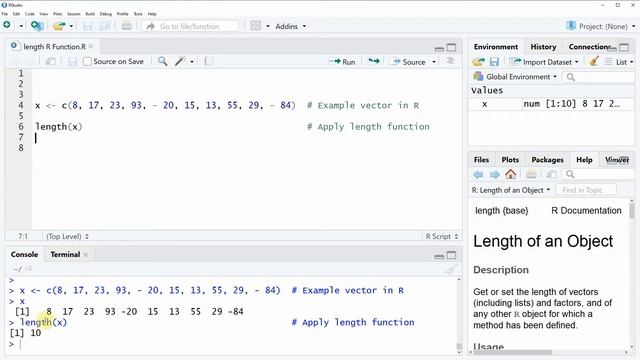The height and width of the screenshot is (360, 640).
Task: Open the workspace panes dropdown arrow
Action: (268, 26)
